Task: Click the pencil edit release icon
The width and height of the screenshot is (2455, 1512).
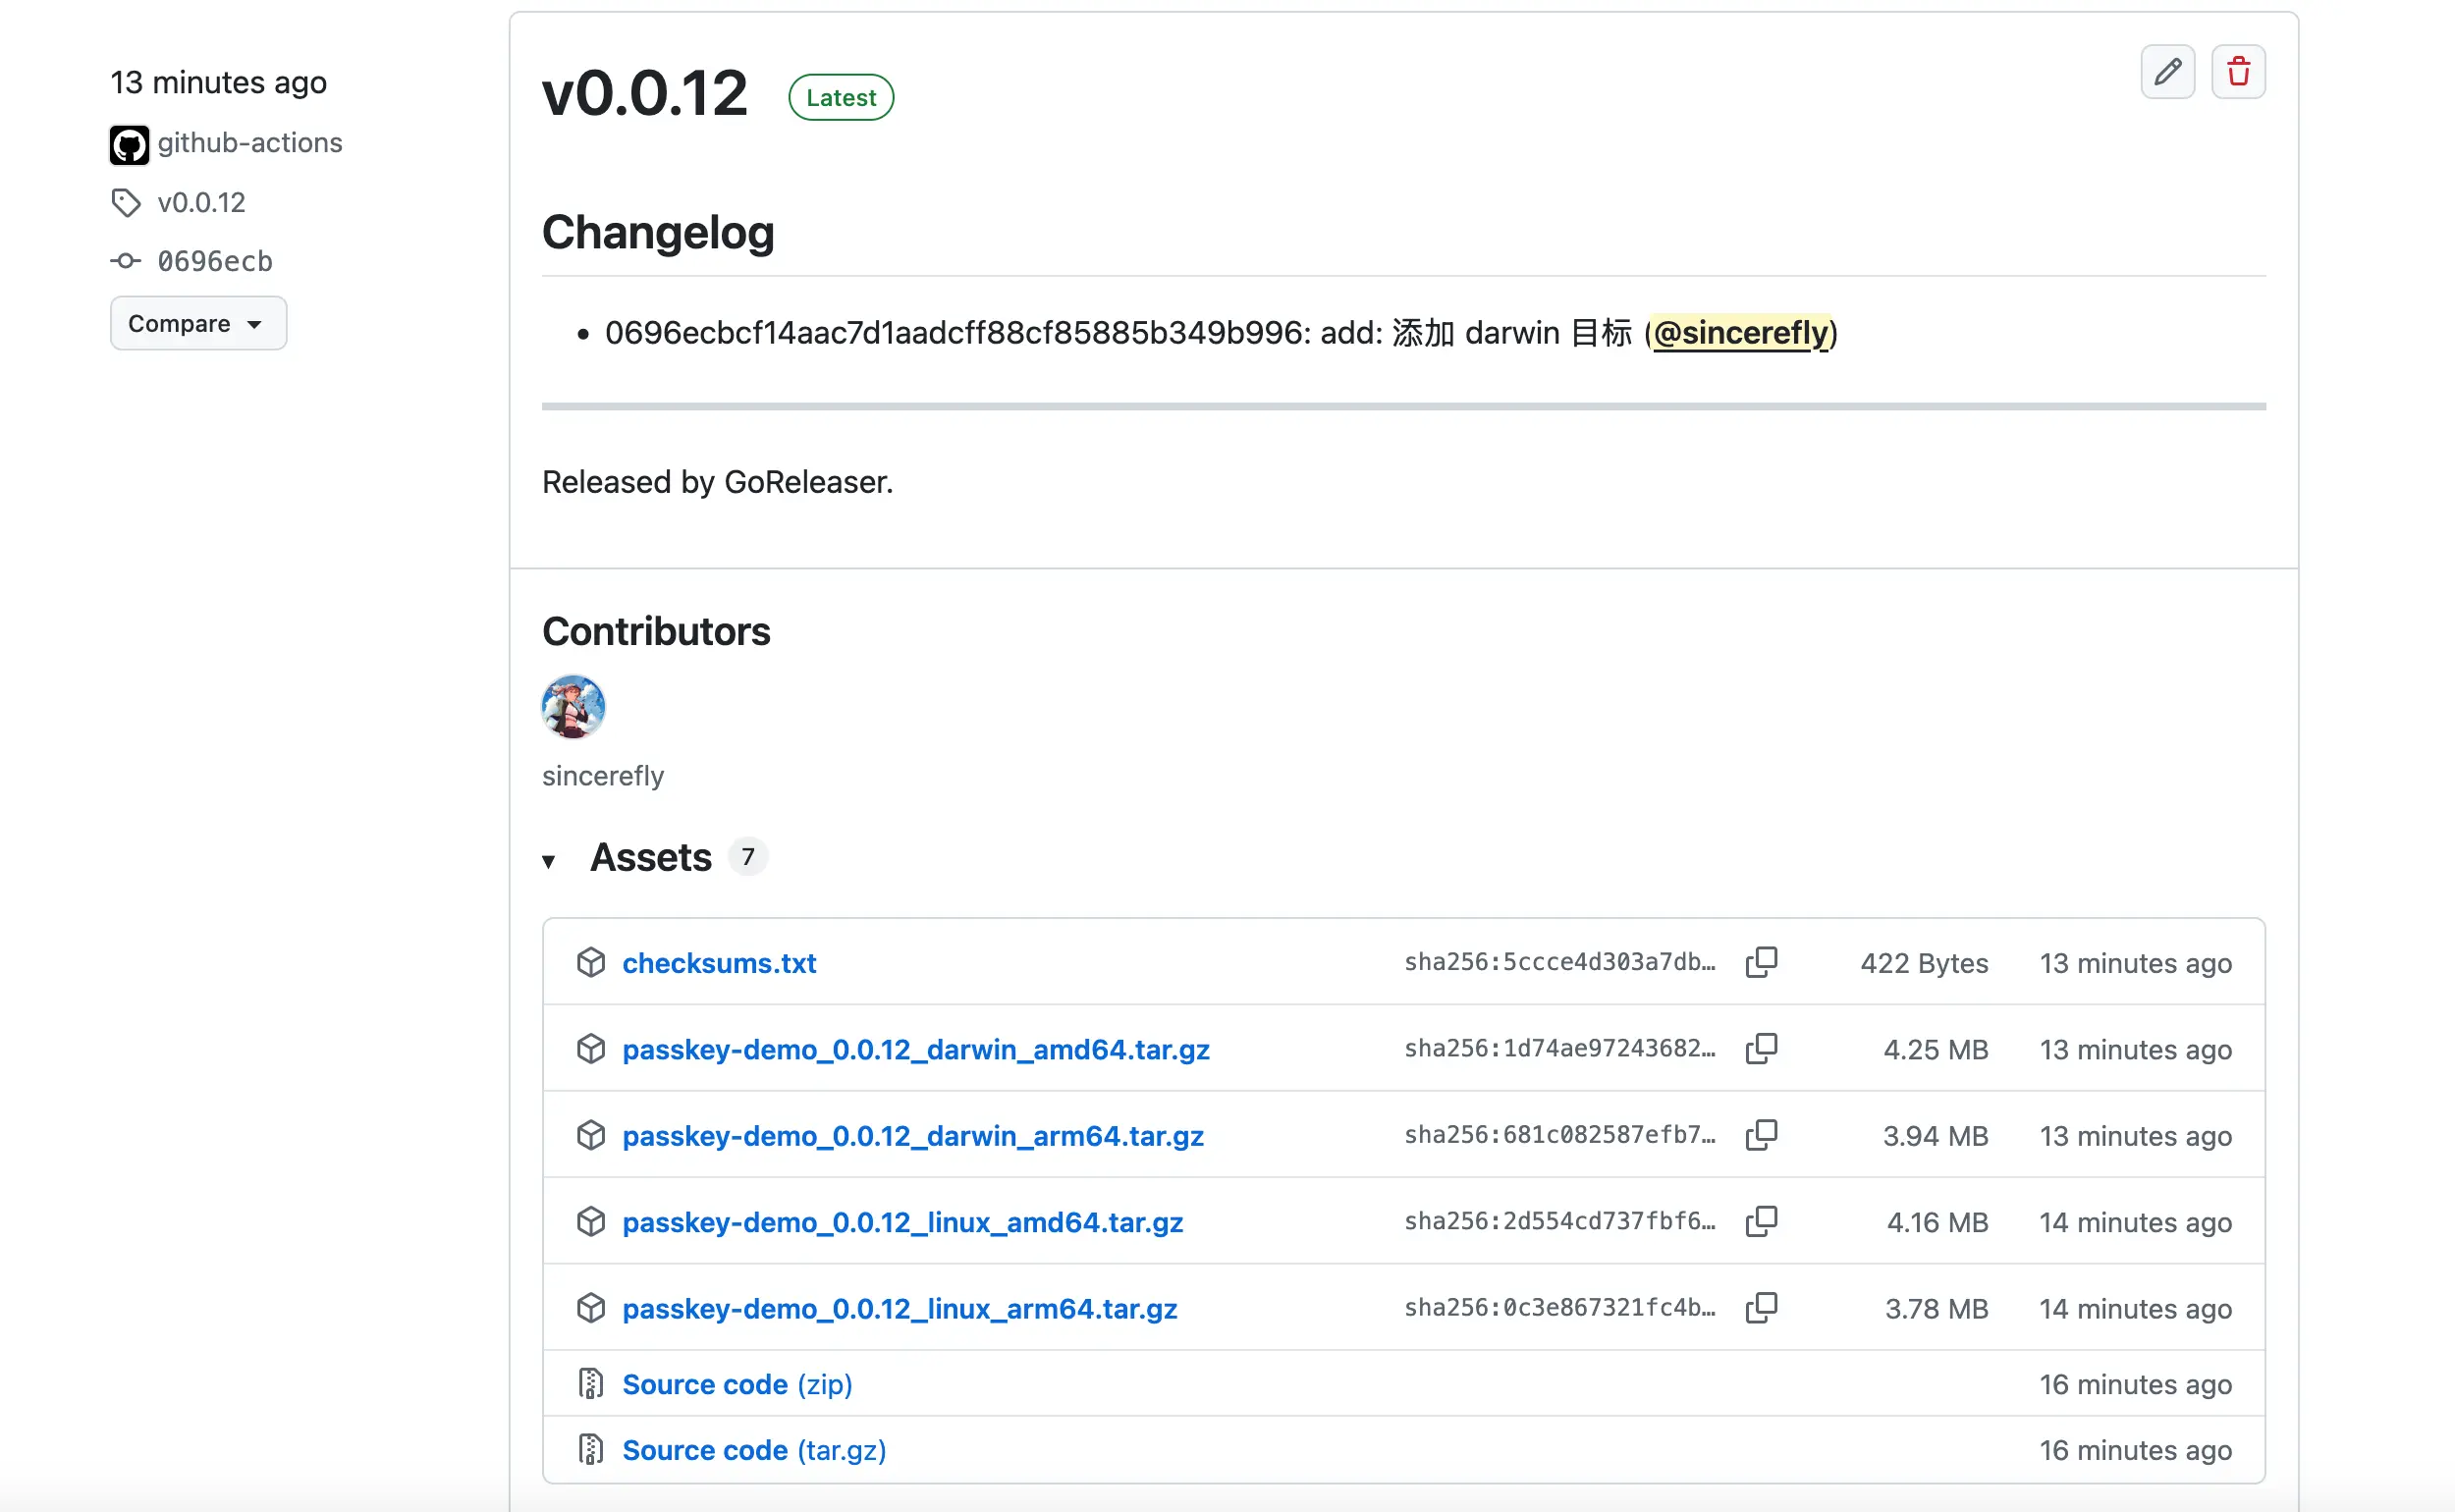Action: click(x=2167, y=72)
